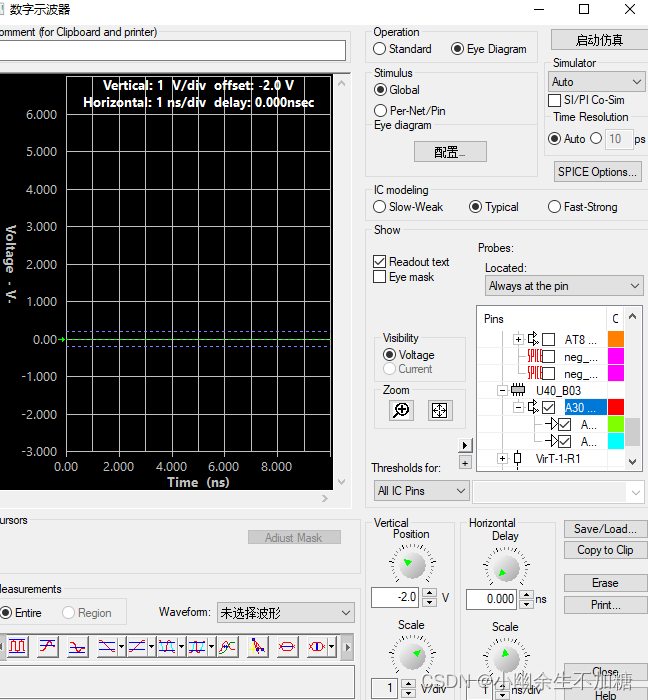648x700 pixels.
Task: Click the rising-edge overshoot measurement icon
Action: [47, 646]
